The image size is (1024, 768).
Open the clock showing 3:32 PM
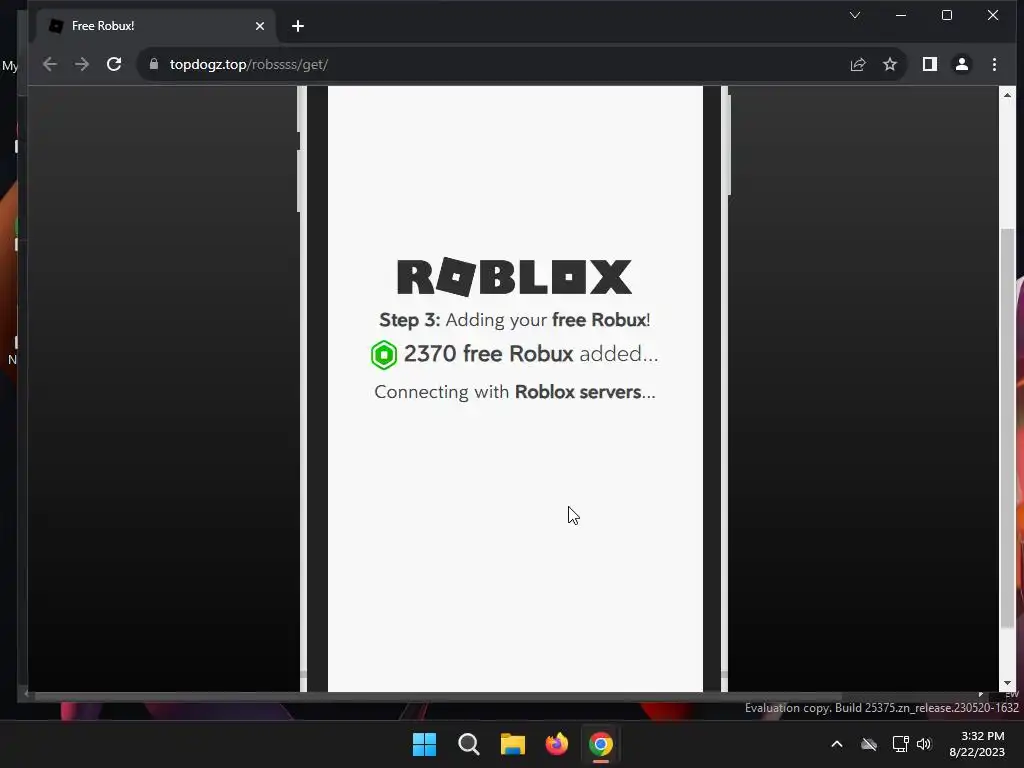point(977,744)
